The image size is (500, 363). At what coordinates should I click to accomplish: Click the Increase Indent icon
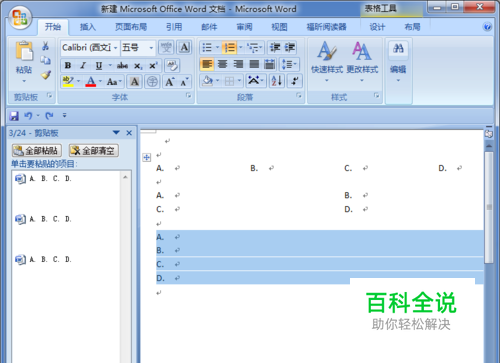click(290, 47)
